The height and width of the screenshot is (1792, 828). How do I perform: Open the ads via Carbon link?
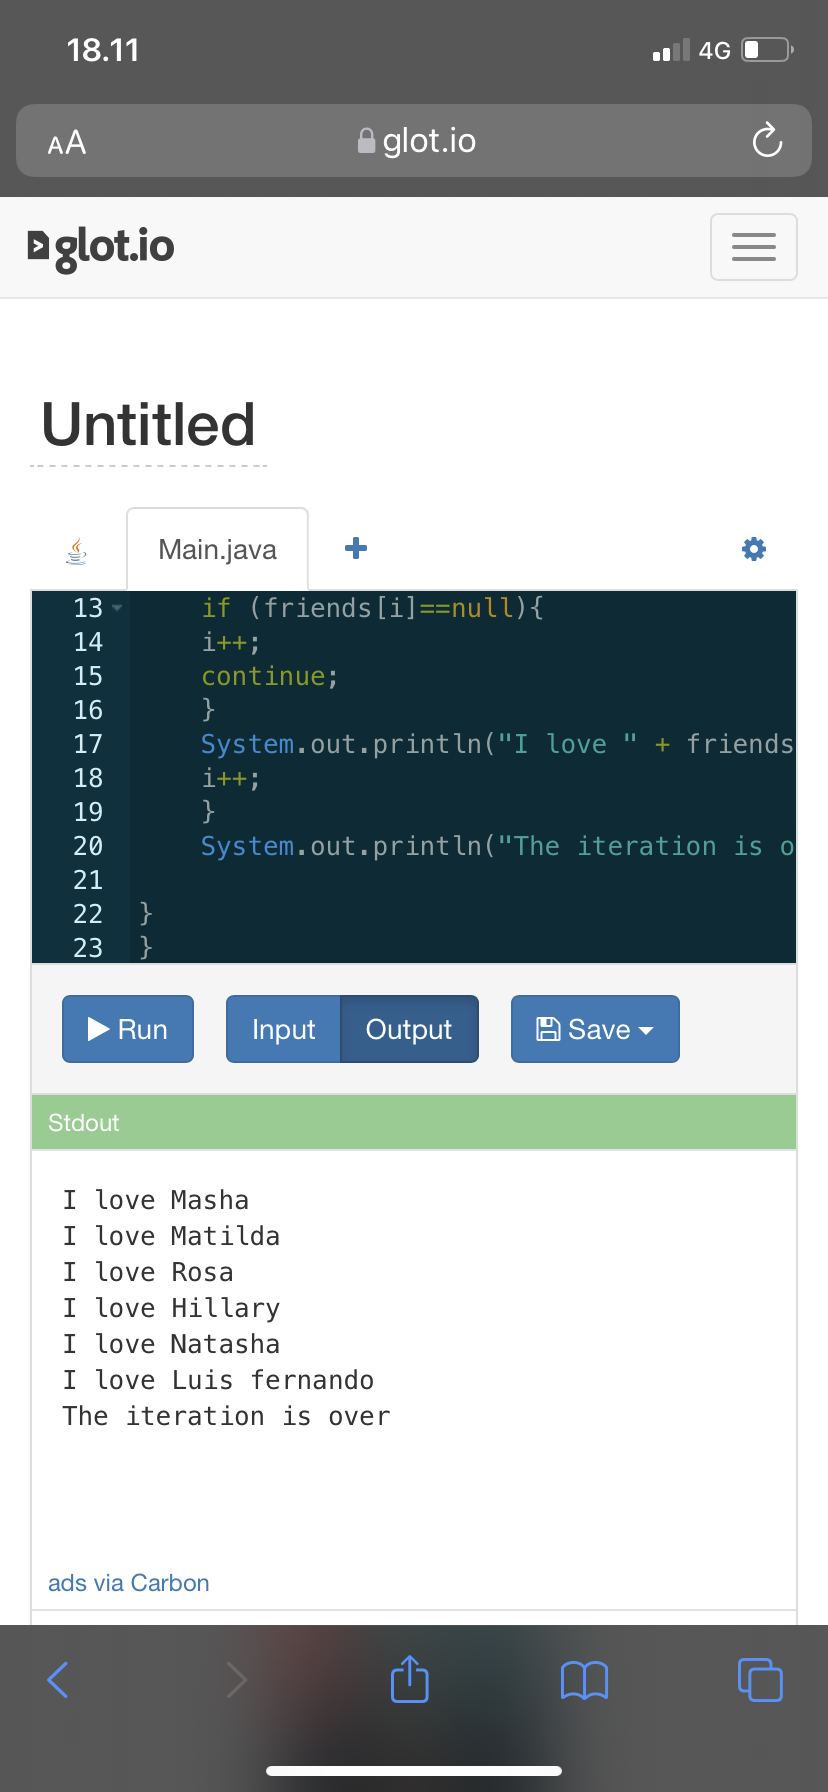[x=129, y=1583]
